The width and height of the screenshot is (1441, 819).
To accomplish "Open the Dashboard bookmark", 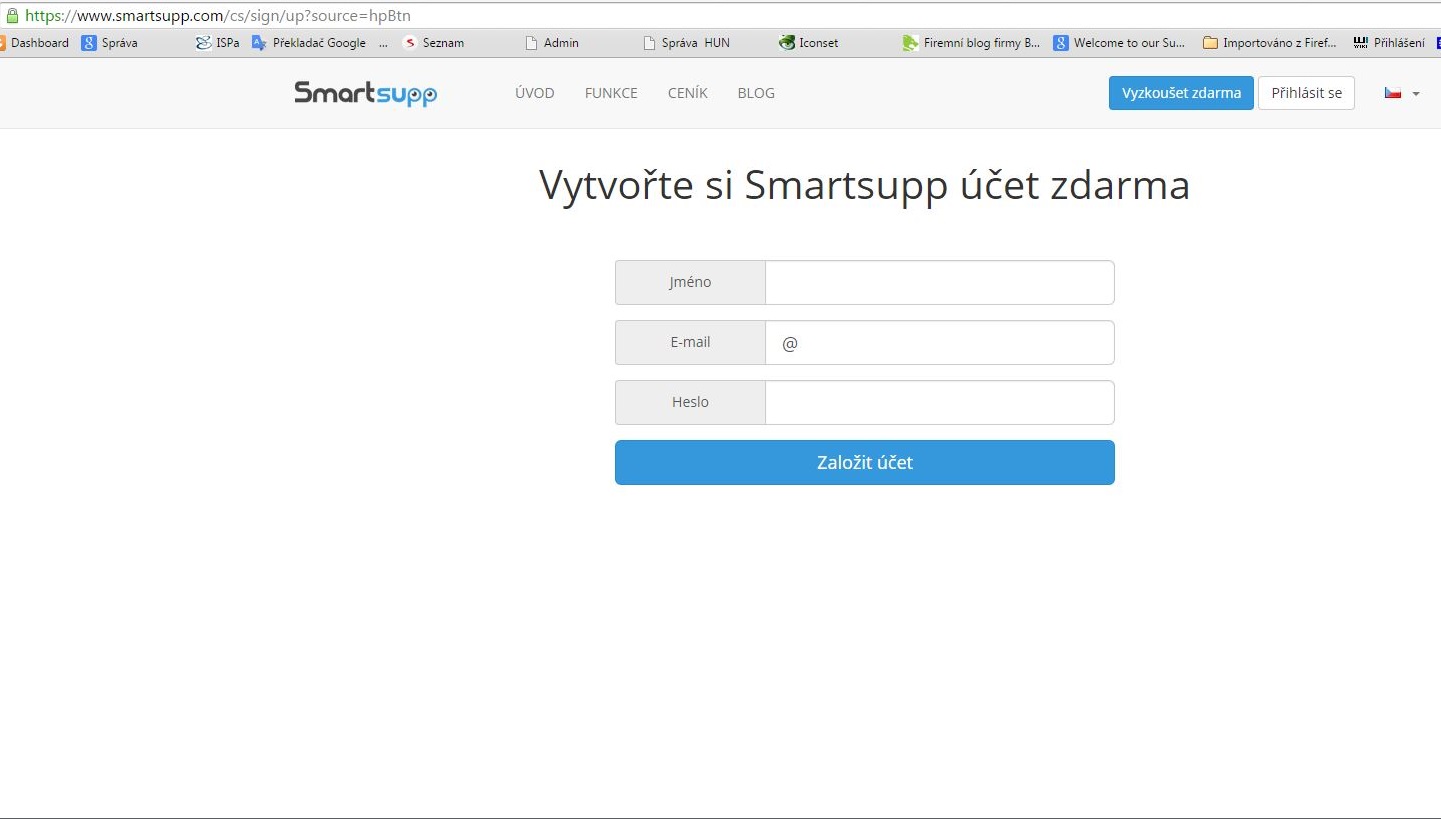I will (x=35, y=43).
